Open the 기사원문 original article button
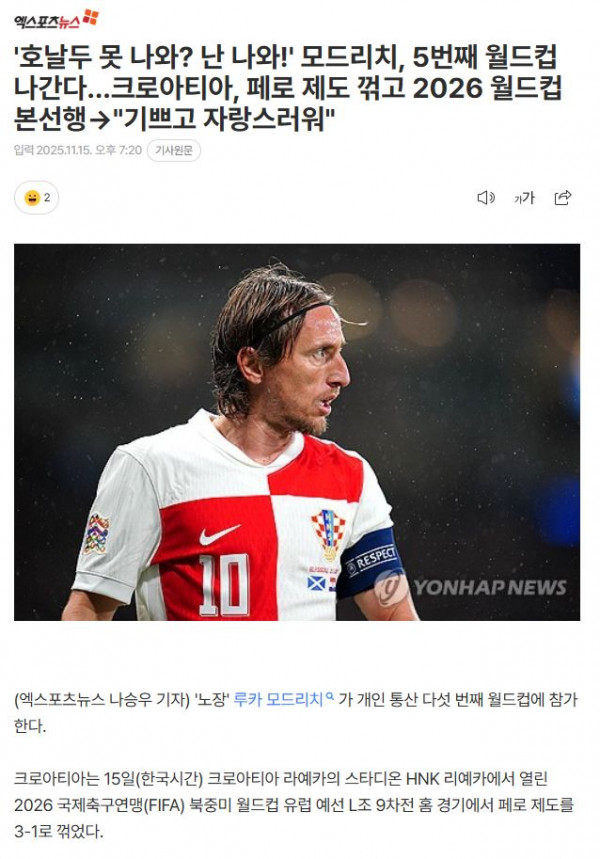The image size is (600, 859). click(174, 151)
